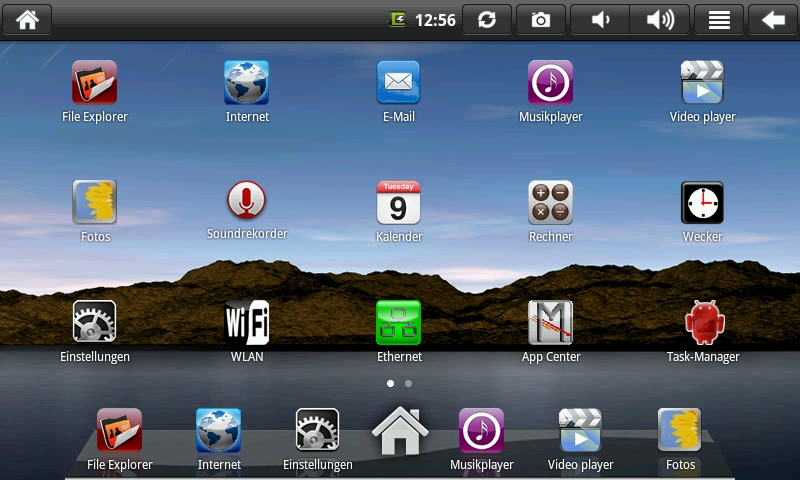Select first home screen page dot
Screen dimensions: 800x480
click(390, 383)
